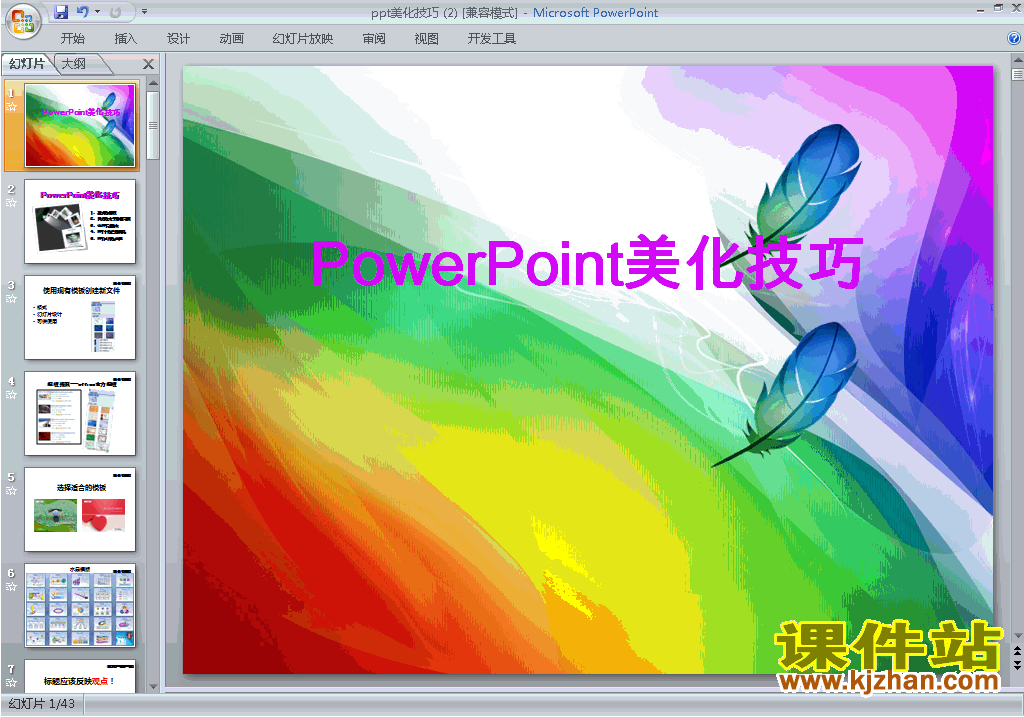The height and width of the screenshot is (718, 1024).
Task: Select slide 1 thumbnail
Action: [x=80, y=125]
